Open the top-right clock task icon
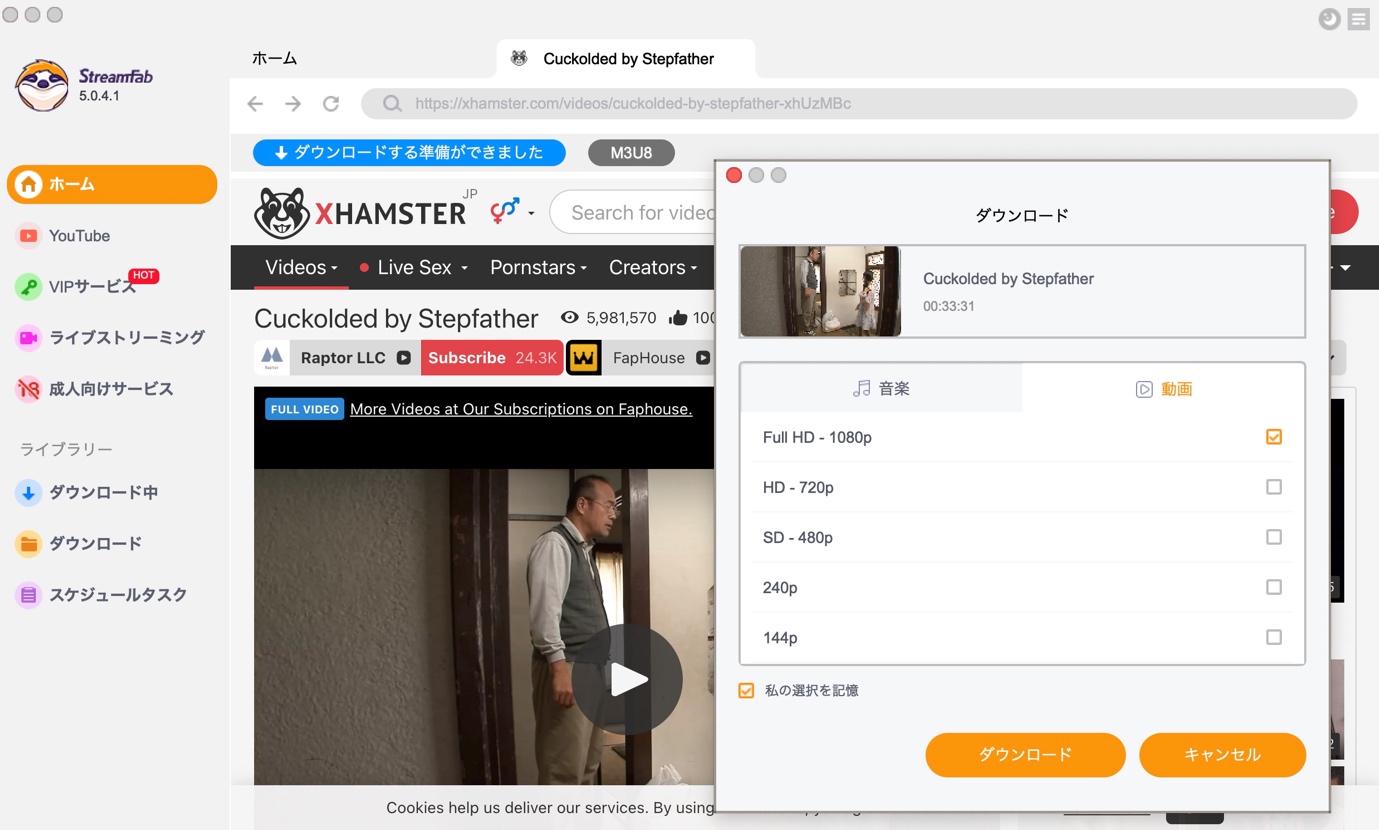Image resolution: width=1379 pixels, height=830 pixels. 1329,18
